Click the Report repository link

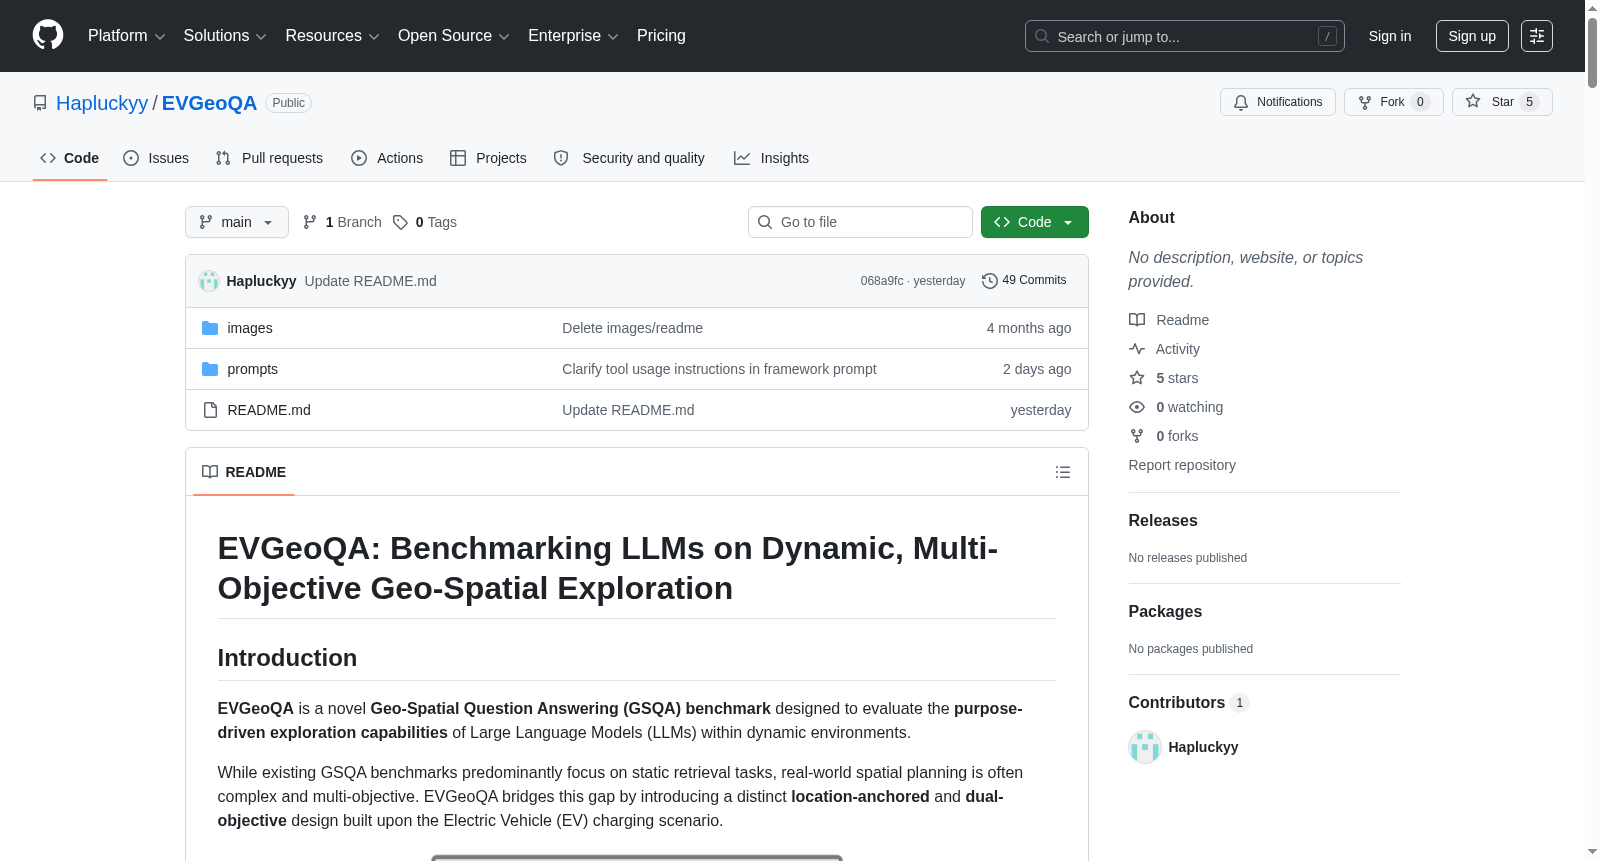point(1182,465)
